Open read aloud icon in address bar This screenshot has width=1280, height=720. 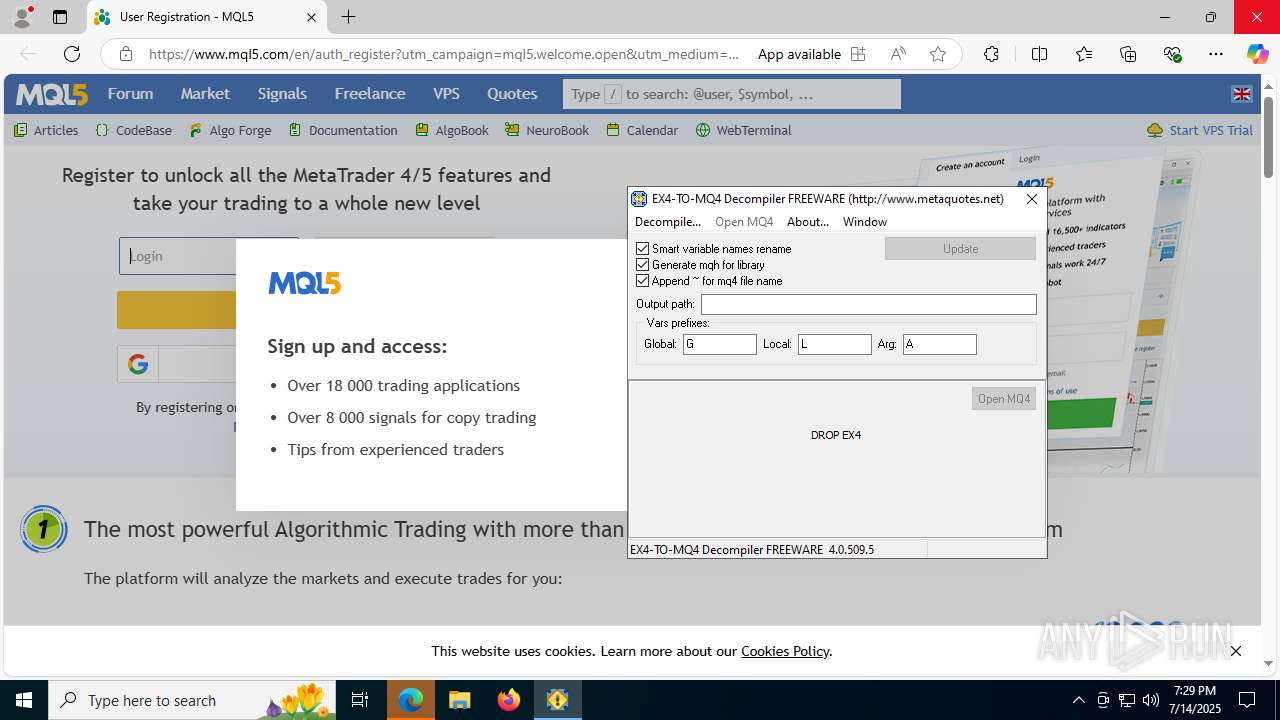tap(898, 54)
